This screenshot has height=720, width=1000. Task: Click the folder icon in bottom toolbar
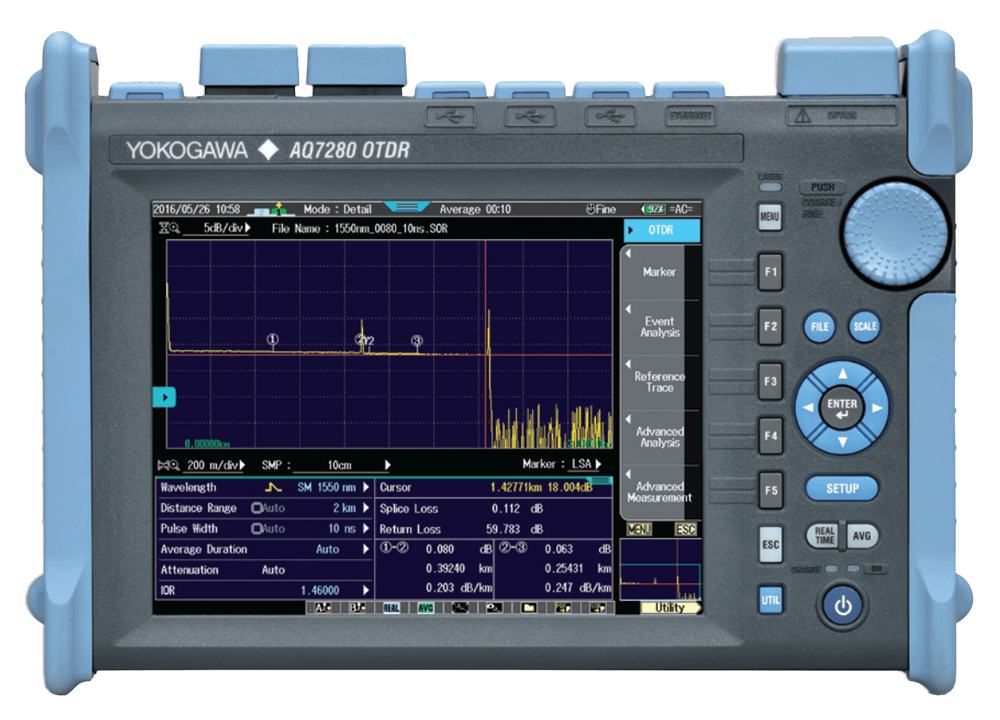[x=529, y=607]
